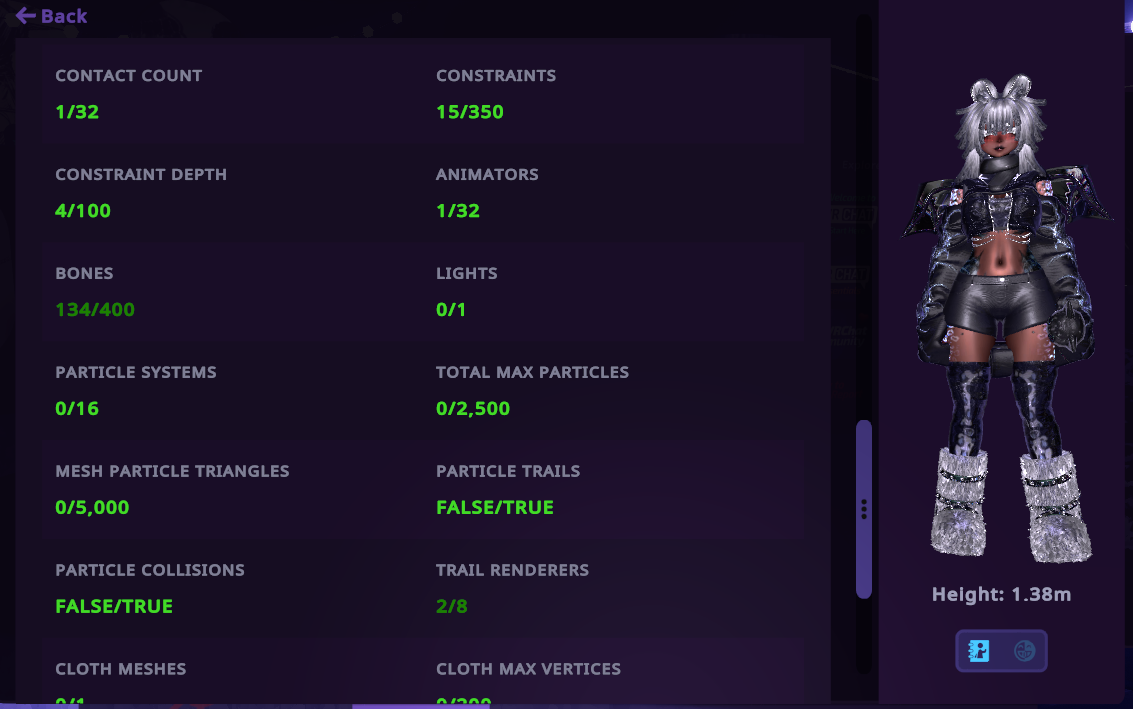The height and width of the screenshot is (709, 1133).
Task: Click the avatar stats scrollbar handle
Action: [863, 509]
